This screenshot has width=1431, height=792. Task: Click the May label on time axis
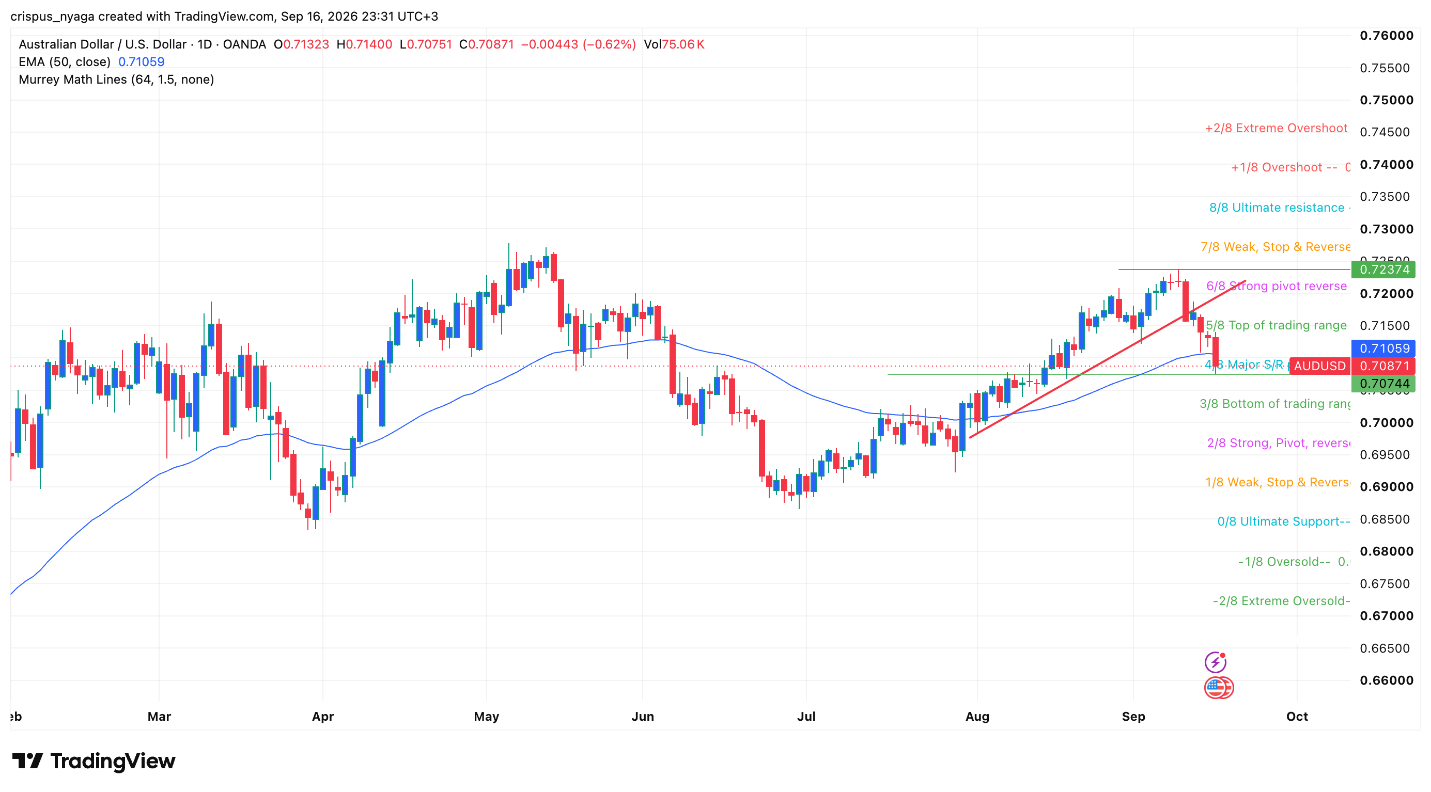click(x=486, y=717)
